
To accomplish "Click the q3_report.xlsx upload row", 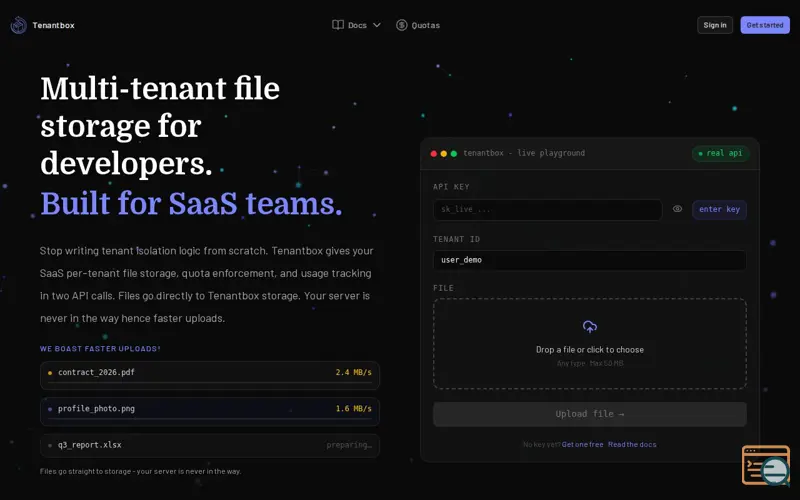I will pyautogui.click(x=210, y=445).
